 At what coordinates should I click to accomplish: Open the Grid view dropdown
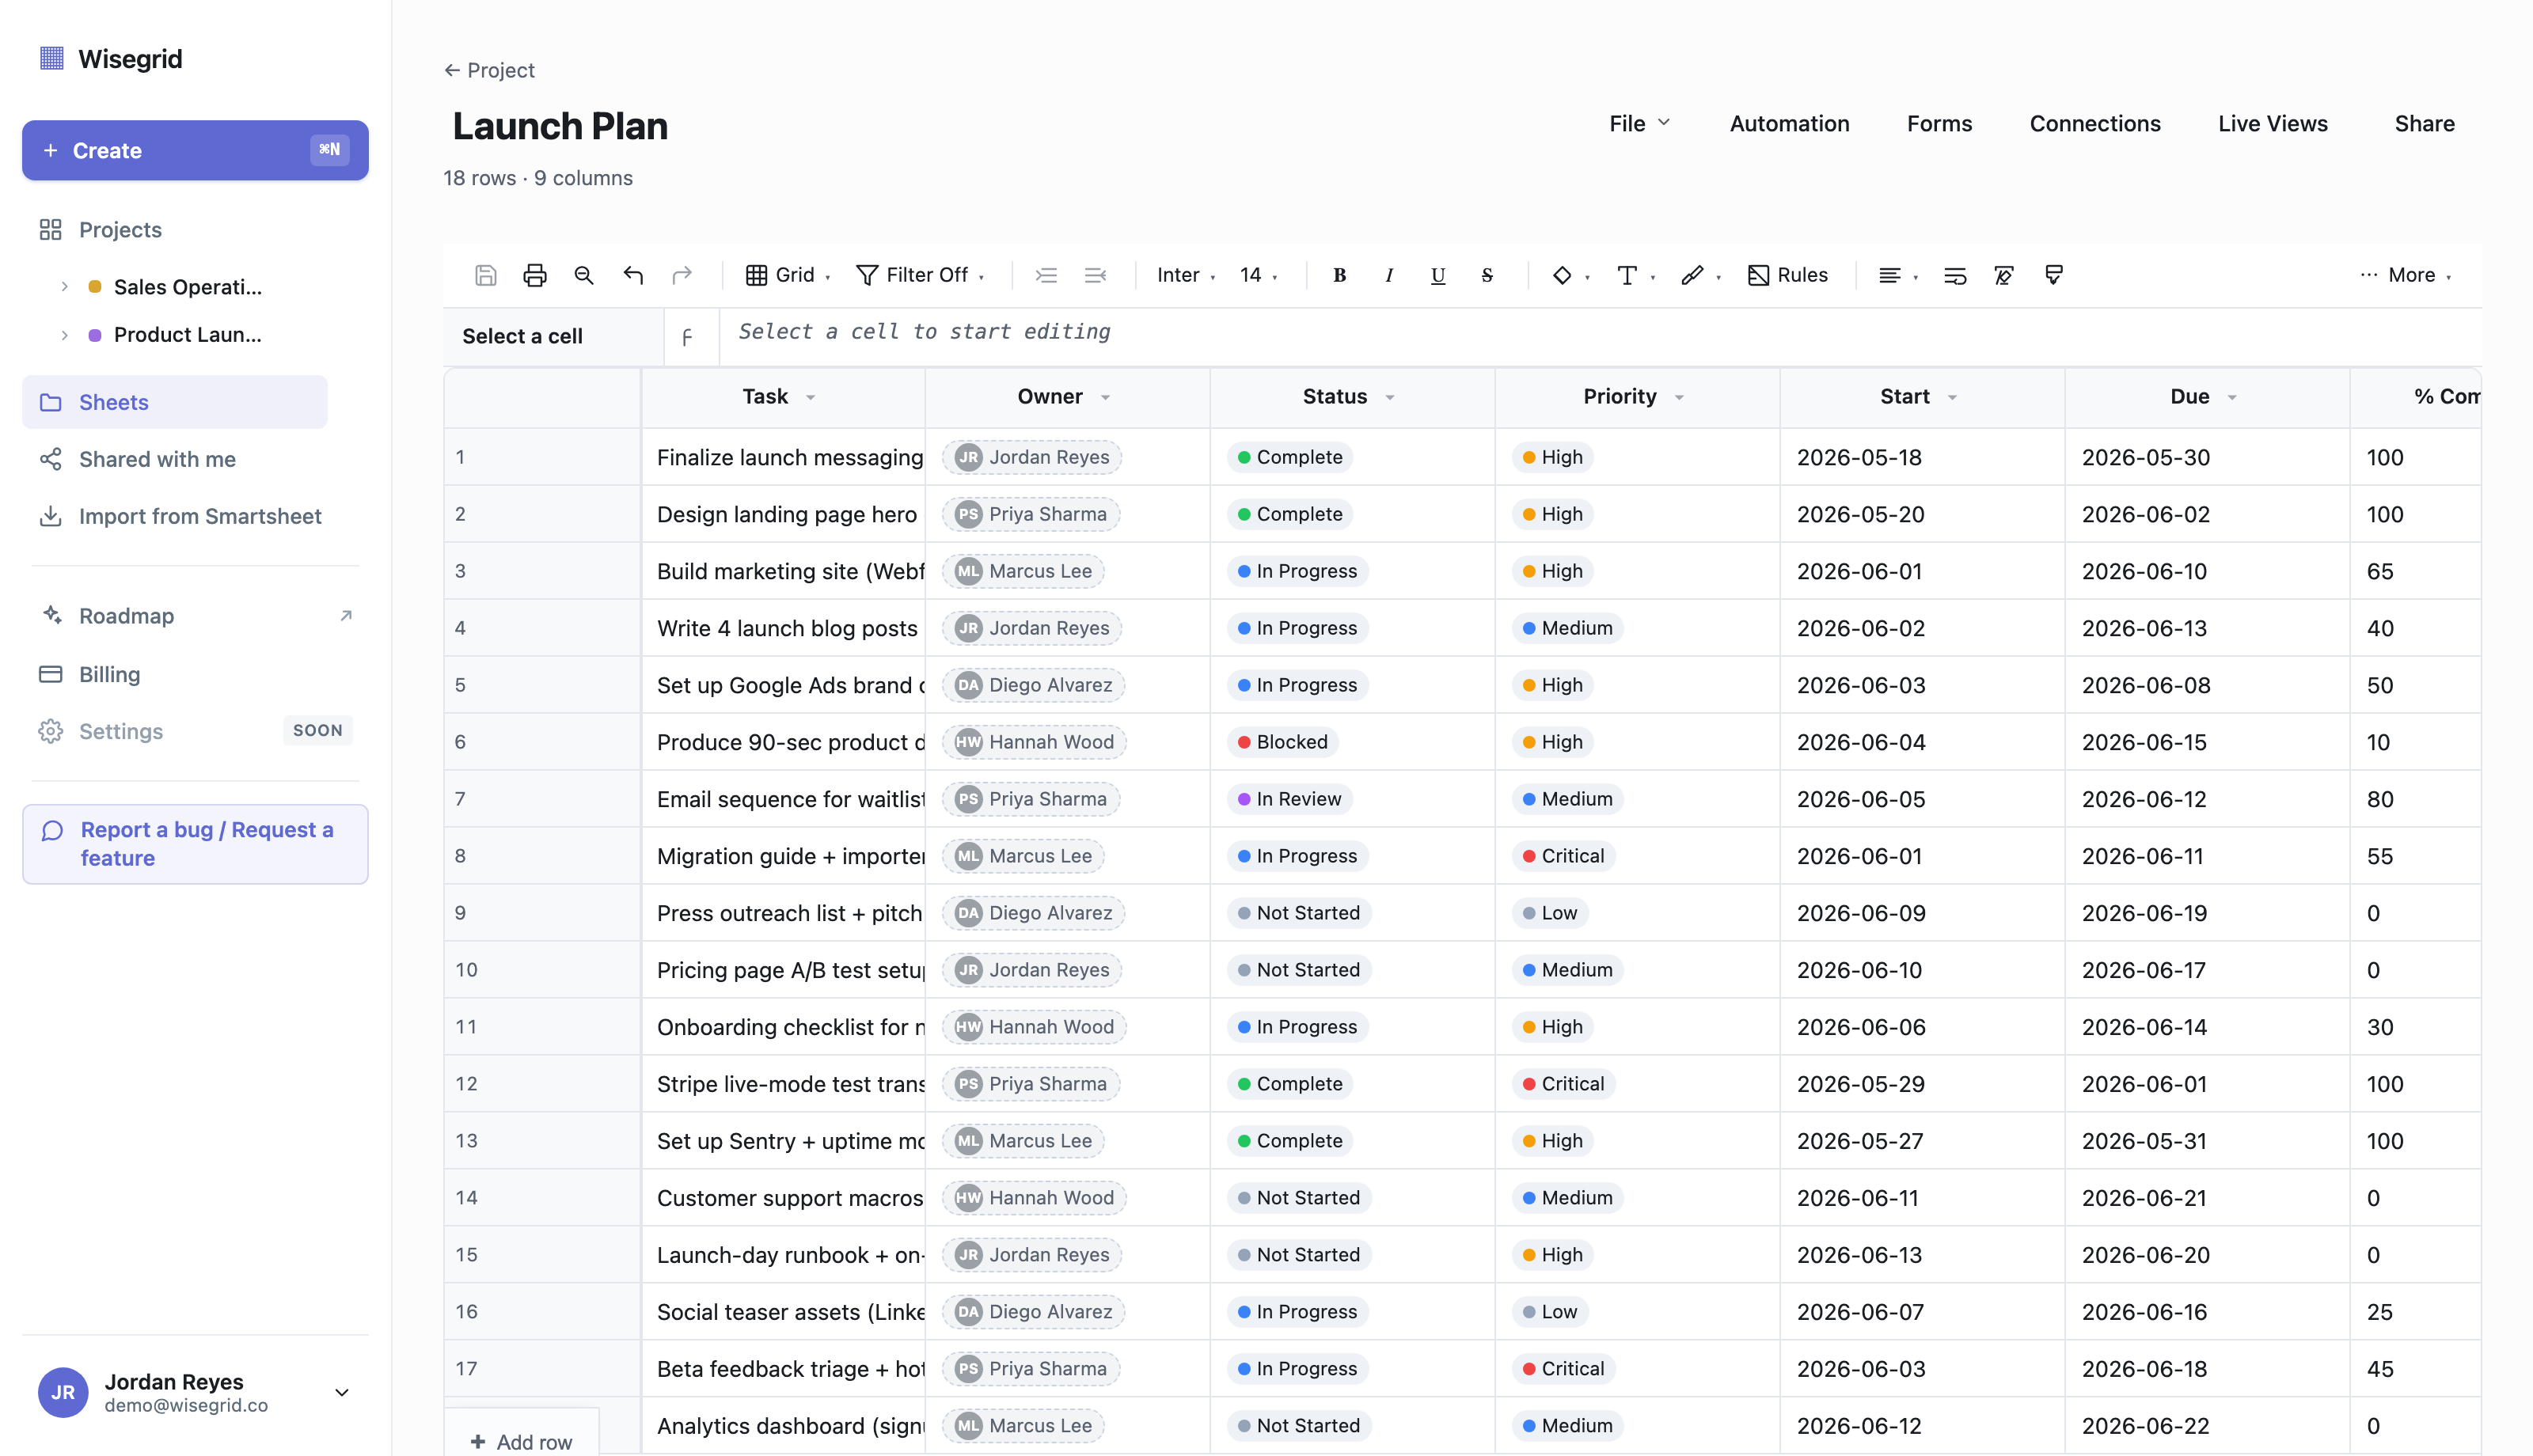[x=788, y=275]
